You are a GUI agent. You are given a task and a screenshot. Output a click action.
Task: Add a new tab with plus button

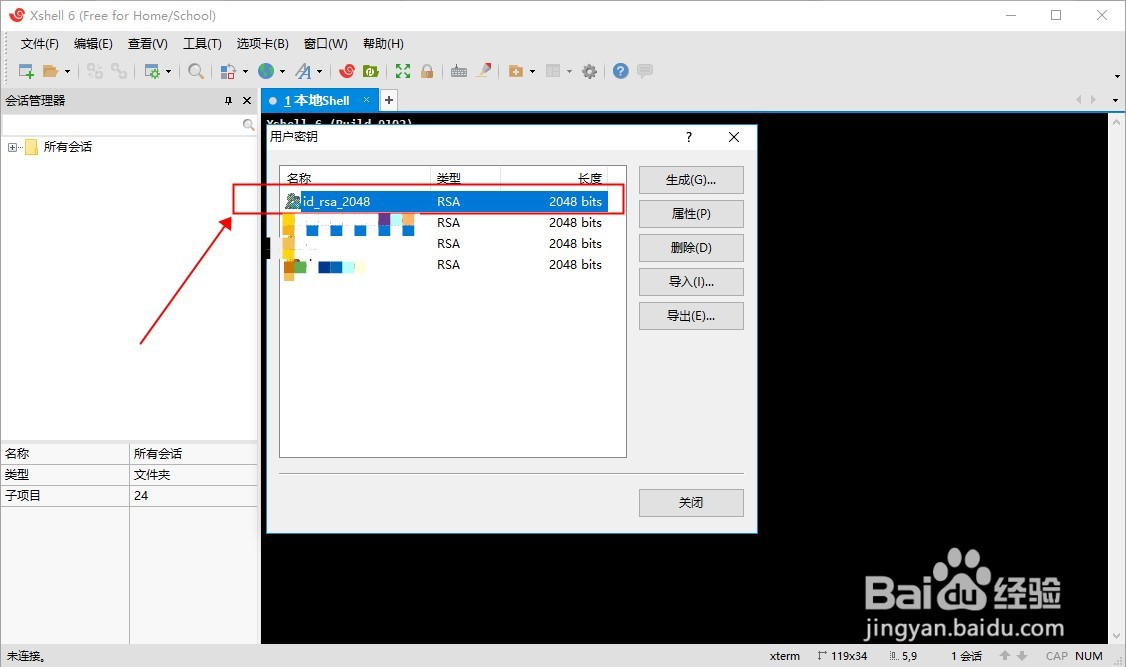coord(388,100)
